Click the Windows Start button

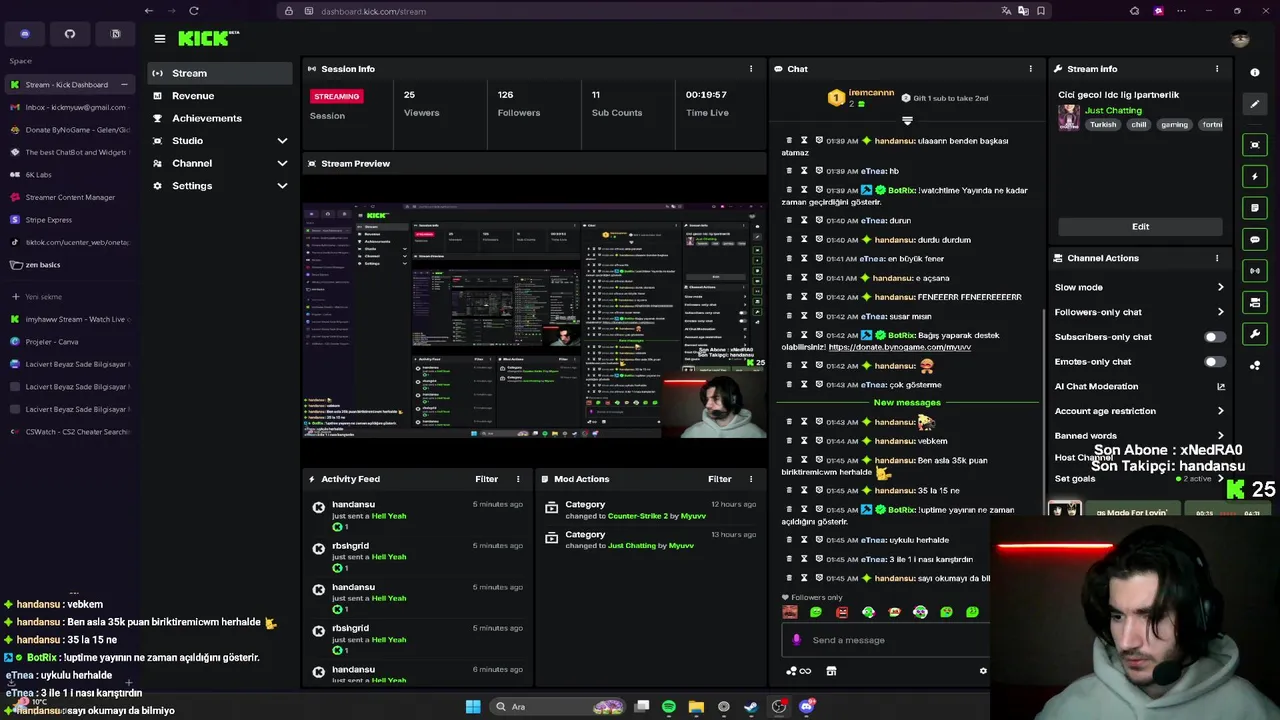(473, 706)
